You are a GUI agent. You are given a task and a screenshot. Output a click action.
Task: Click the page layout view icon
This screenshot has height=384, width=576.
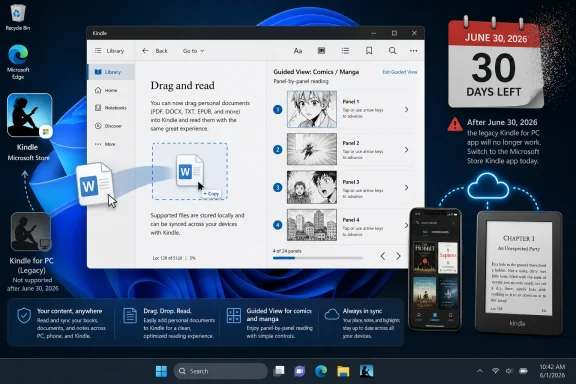click(x=321, y=51)
